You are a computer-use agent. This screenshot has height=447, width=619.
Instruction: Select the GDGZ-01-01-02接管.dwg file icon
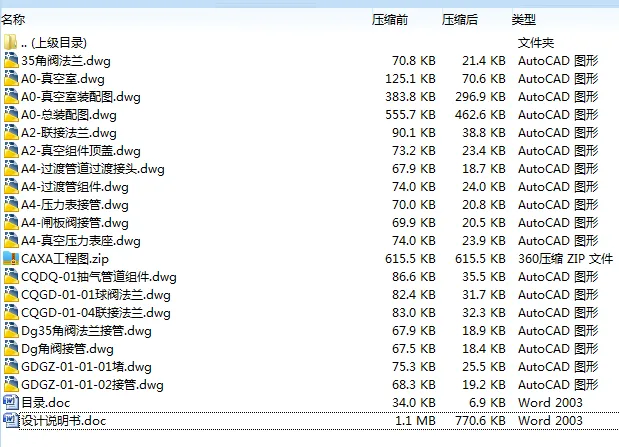pyautogui.click(x=11, y=385)
